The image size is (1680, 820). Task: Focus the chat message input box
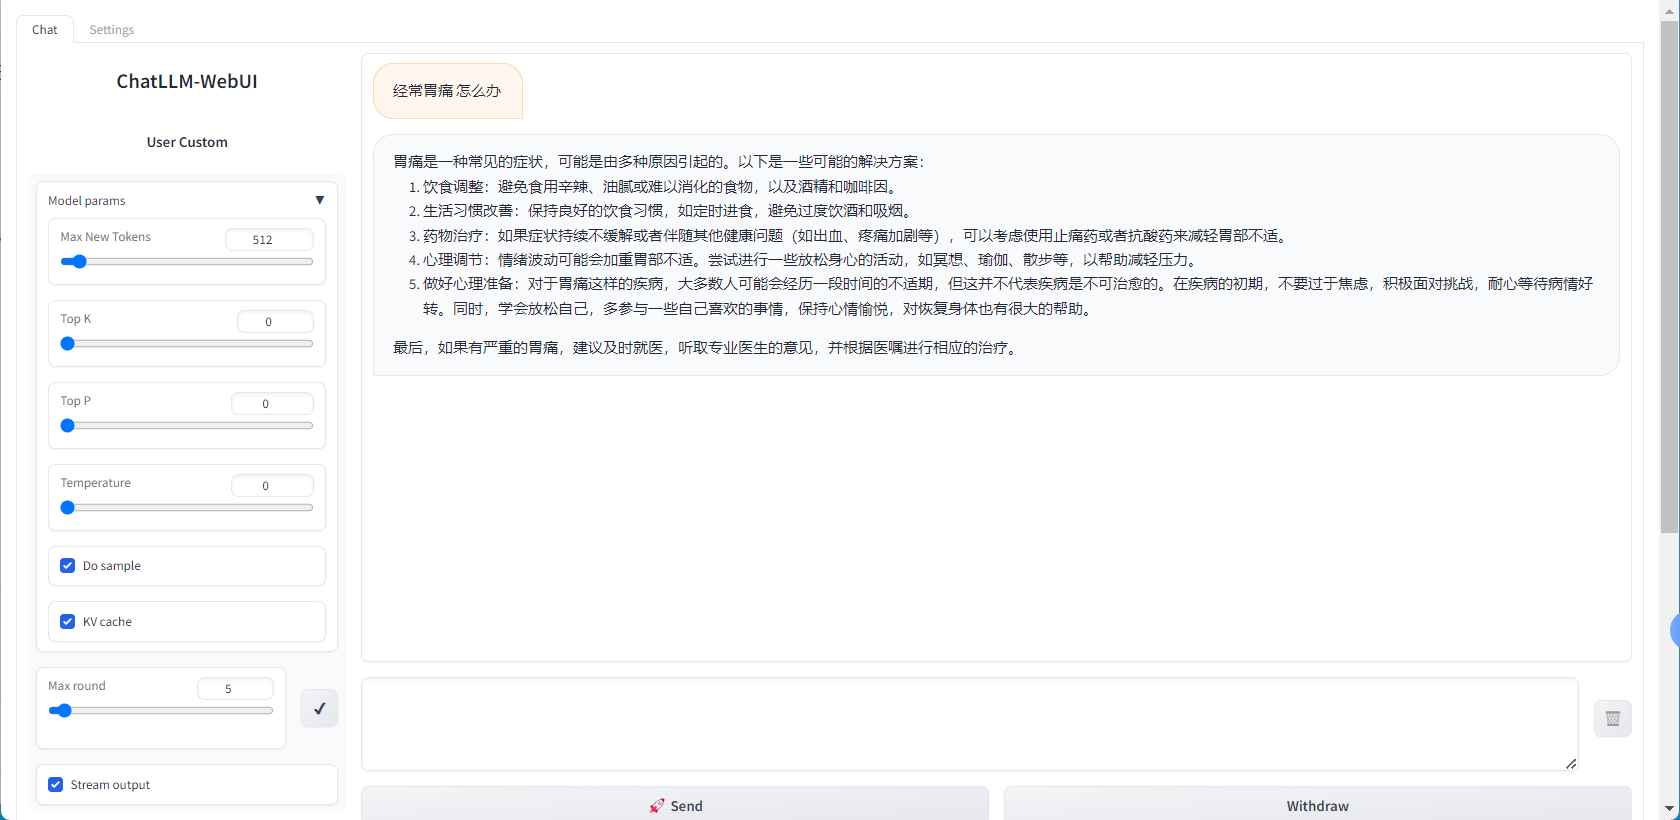pyautogui.click(x=969, y=724)
